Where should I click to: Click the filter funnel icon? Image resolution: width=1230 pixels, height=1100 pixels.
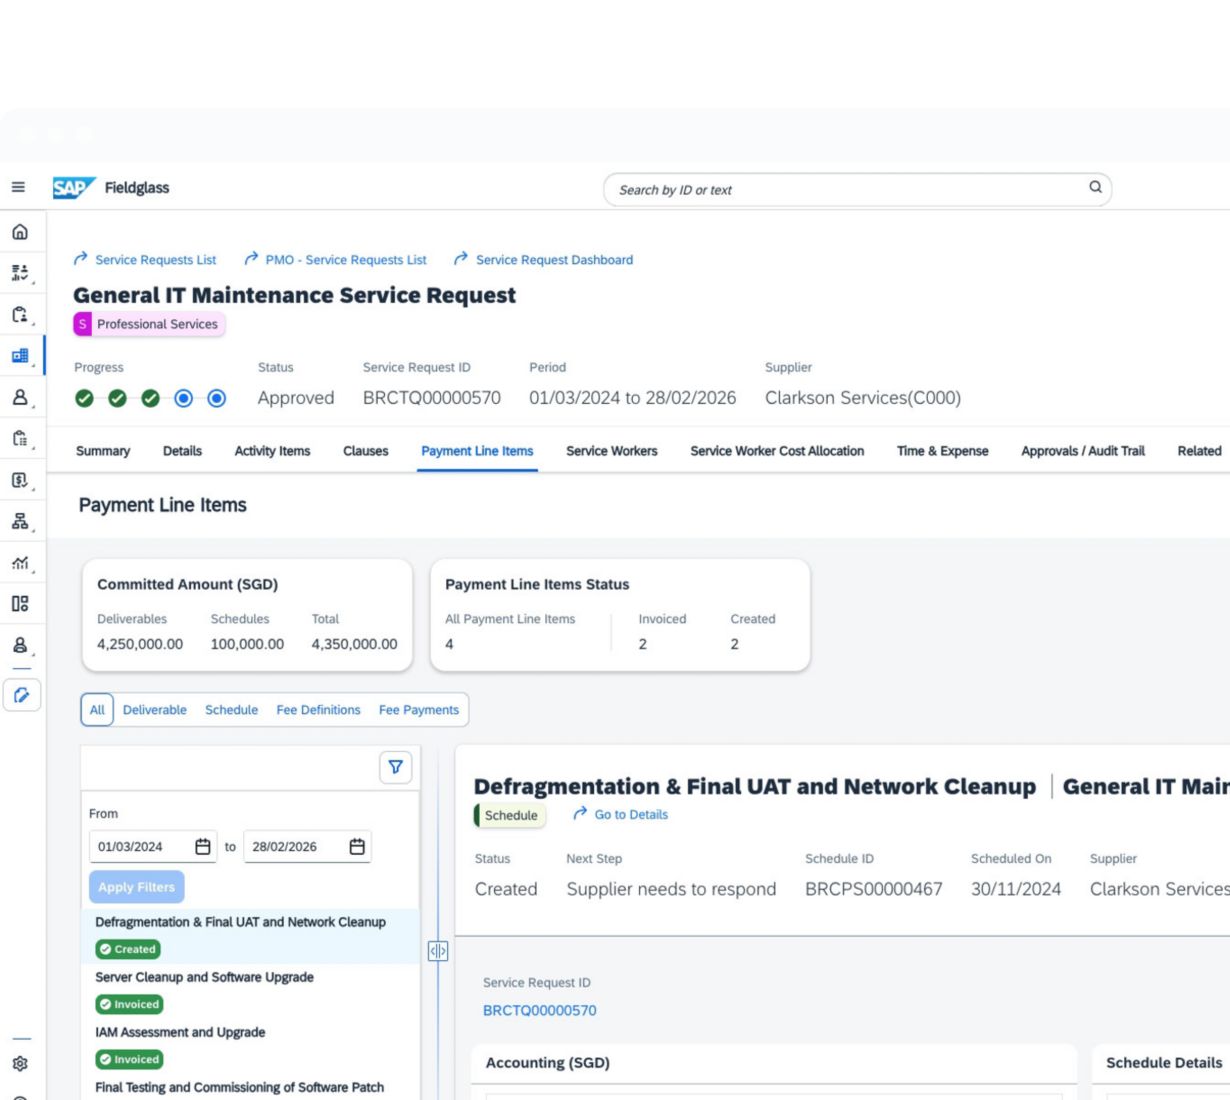[x=396, y=767]
